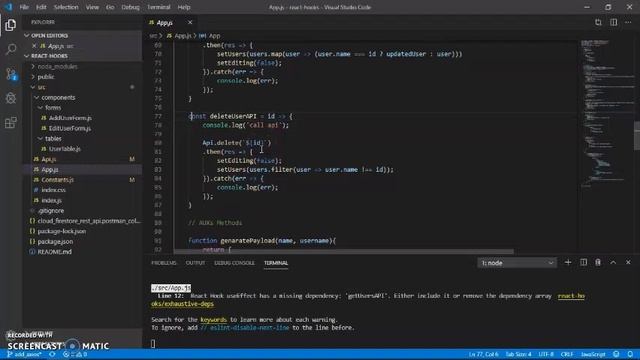Screen dimensions: 640x360
Task: Open the Edit menu
Action: pyautogui.click(x=41, y=7)
